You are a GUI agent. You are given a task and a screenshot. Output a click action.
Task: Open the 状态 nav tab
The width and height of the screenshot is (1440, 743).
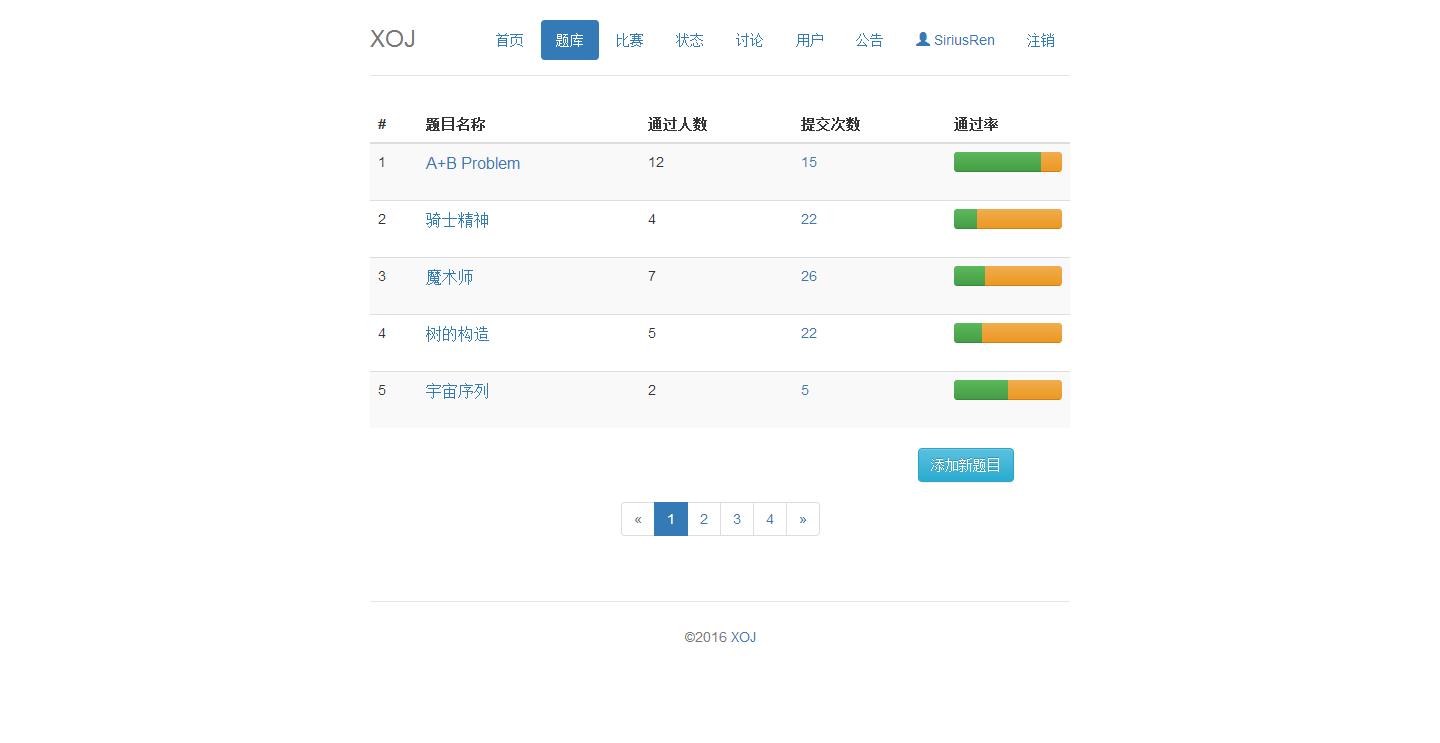tap(690, 40)
